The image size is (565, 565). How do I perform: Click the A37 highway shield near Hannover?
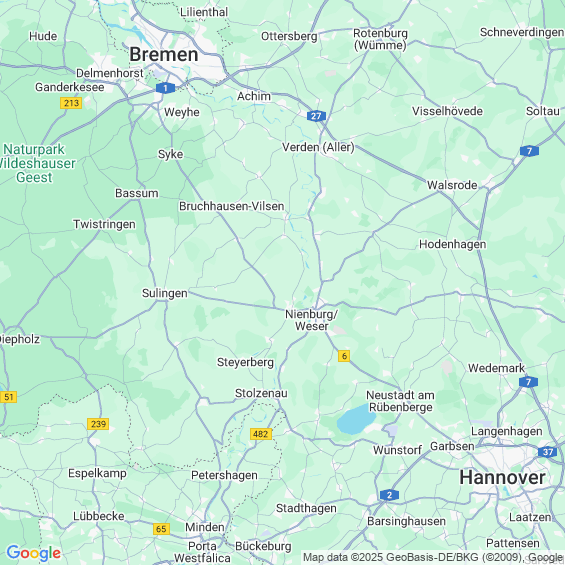pos(547,452)
